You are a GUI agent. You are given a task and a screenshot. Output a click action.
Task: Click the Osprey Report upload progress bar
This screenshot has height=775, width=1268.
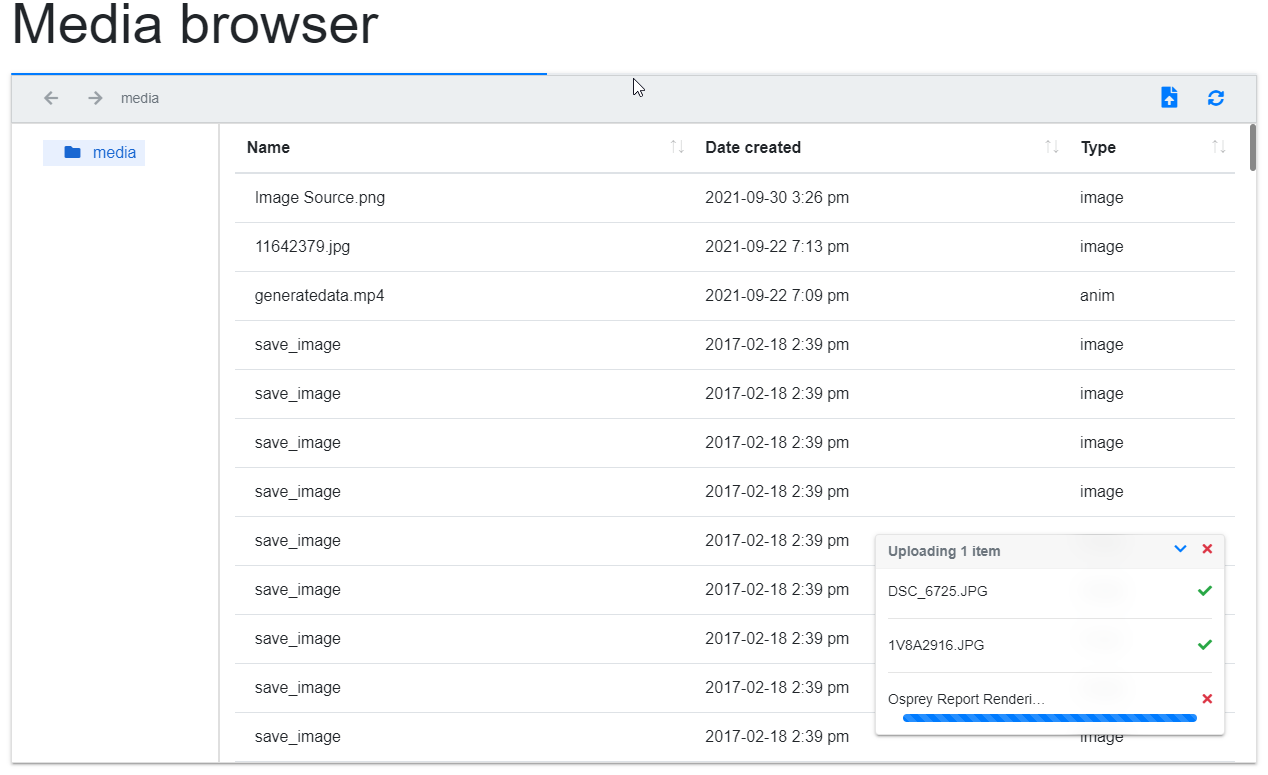[x=1050, y=718]
